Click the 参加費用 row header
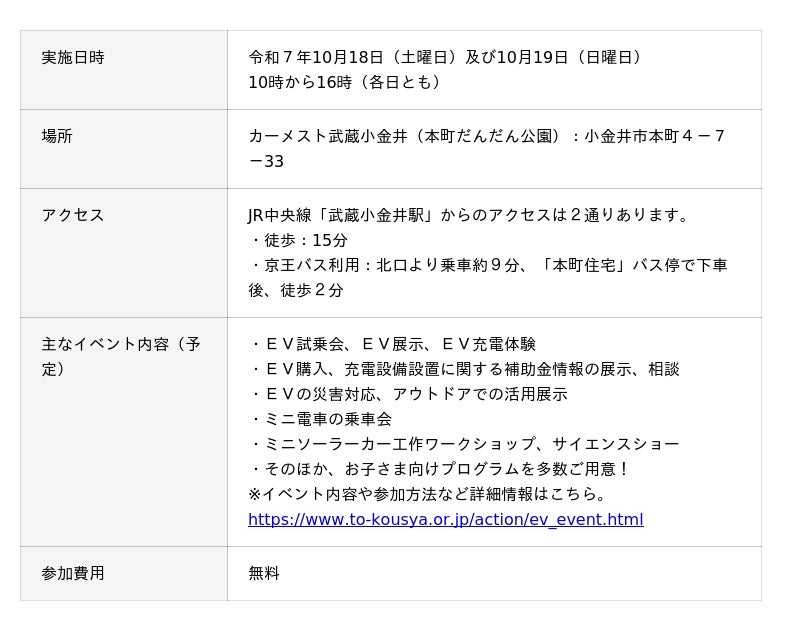This screenshot has height=631, width=800. pos(73,573)
